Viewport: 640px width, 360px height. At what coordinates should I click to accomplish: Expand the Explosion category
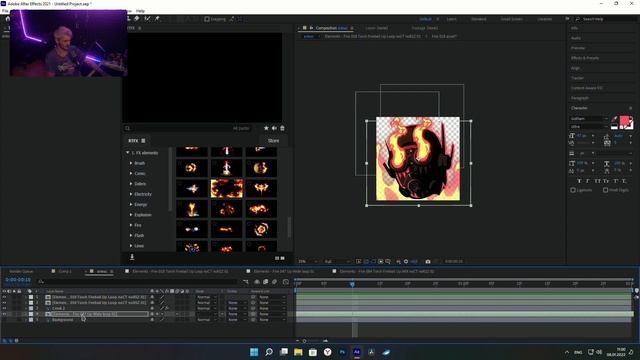point(131,215)
